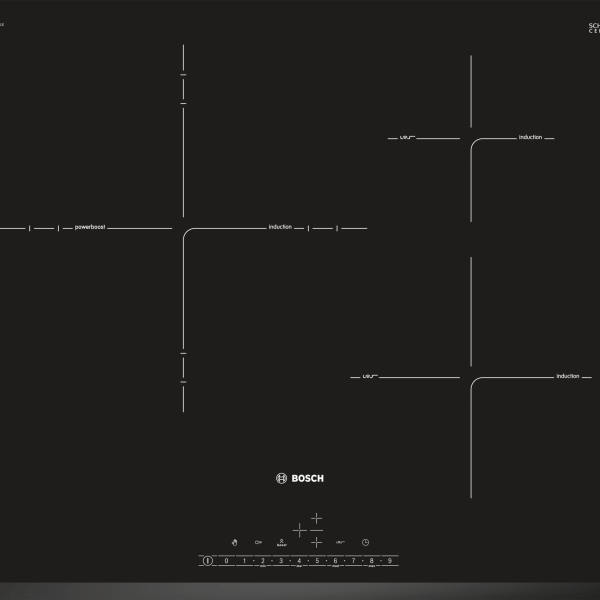Set power level 1 on the slider
This screenshot has height=600, width=600.
pyautogui.click(x=245, y=561)
